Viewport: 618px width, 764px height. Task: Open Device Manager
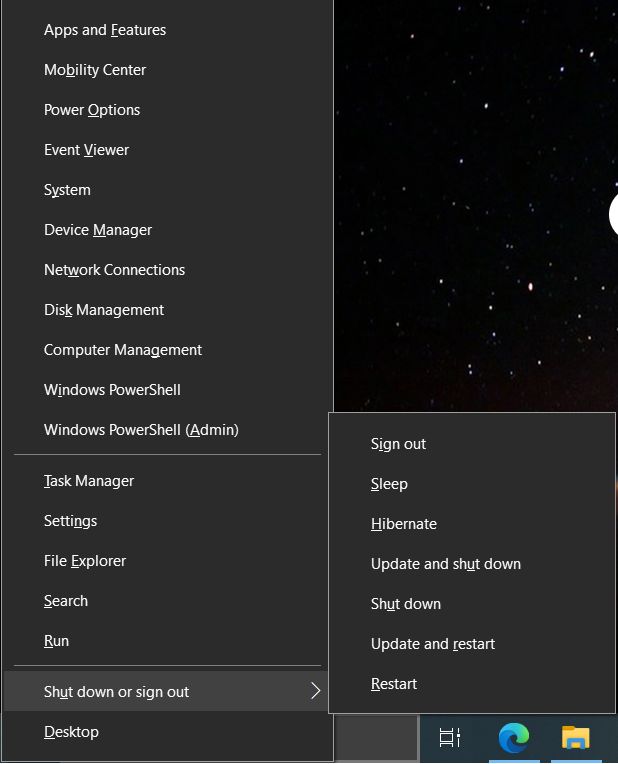[167, 230]
